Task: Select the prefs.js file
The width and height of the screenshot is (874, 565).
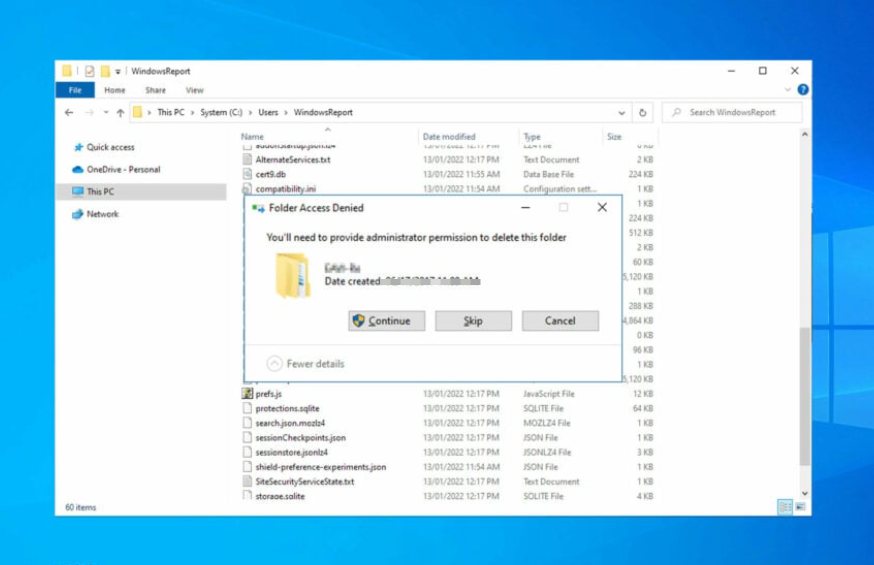Action: 269,394
